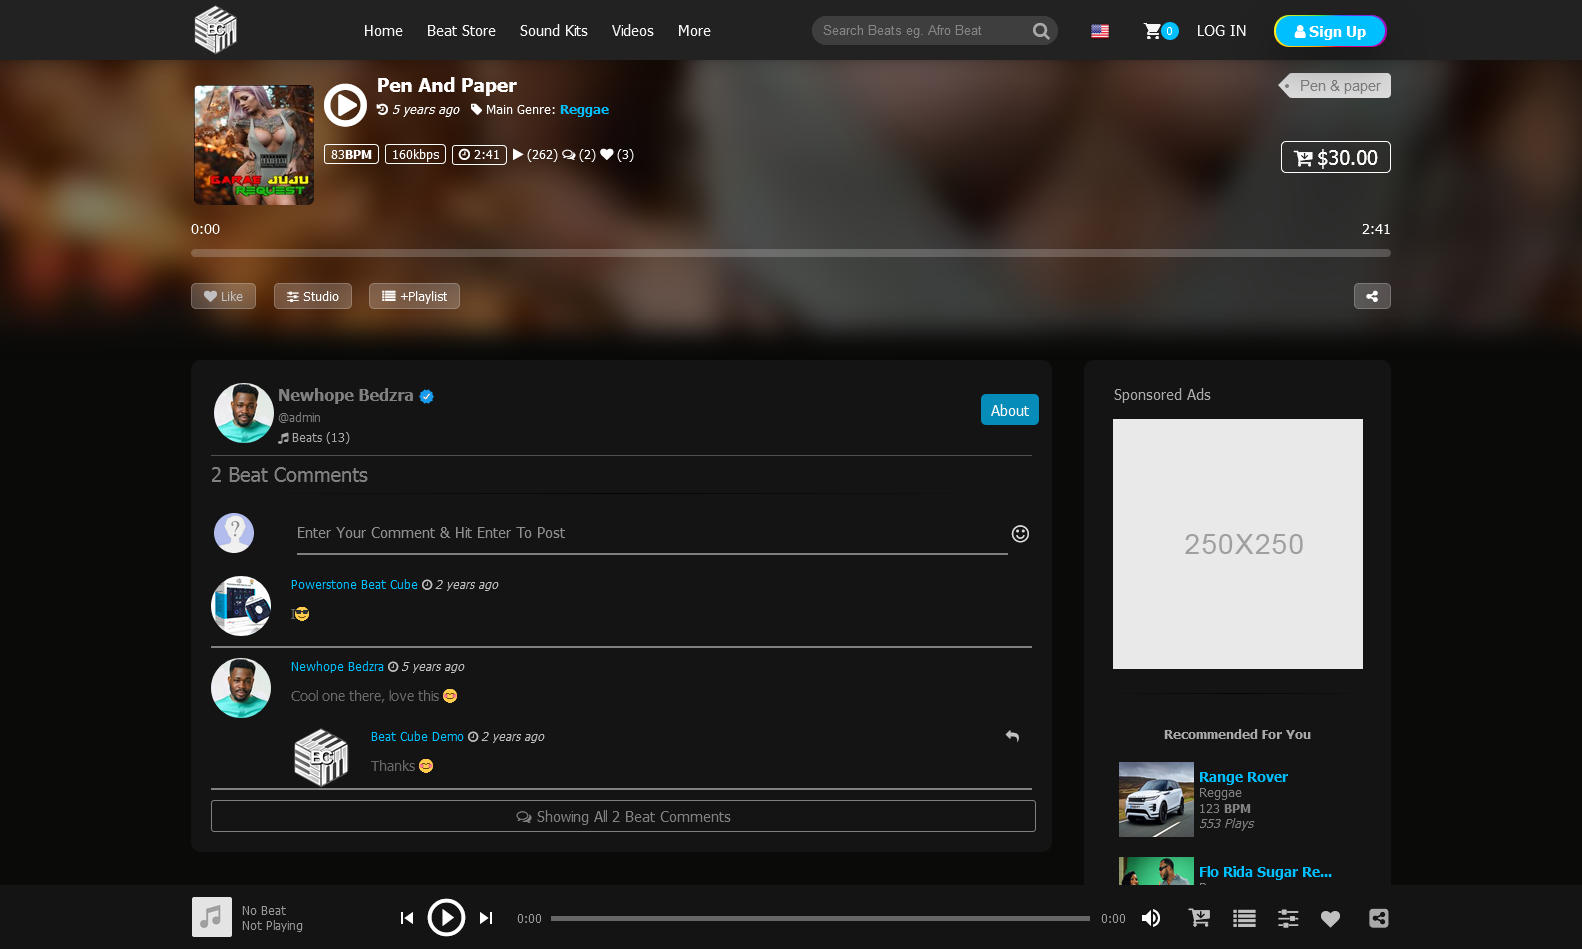1582x949 pixels.
Task: Mute the bottom player volume icon
Action: pos(1151,918)
